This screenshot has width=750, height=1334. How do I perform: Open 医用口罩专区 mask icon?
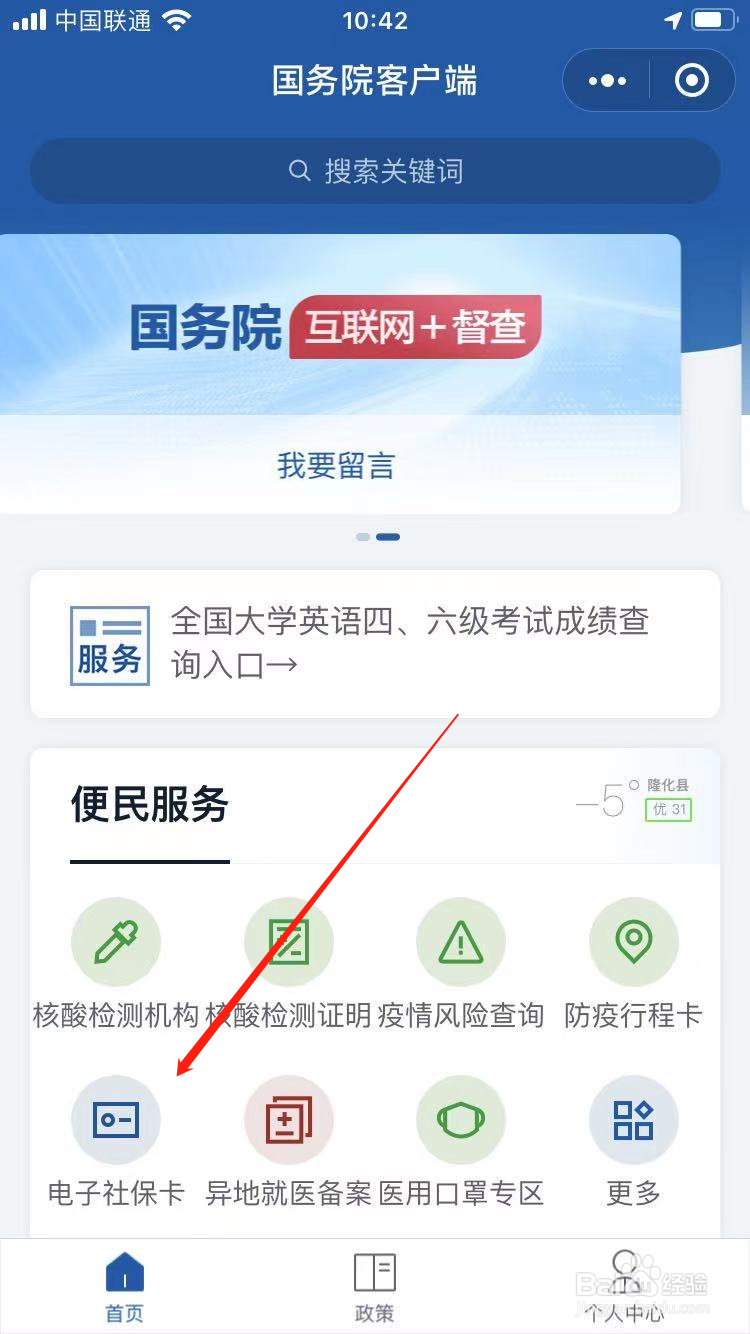(461, 1120)
